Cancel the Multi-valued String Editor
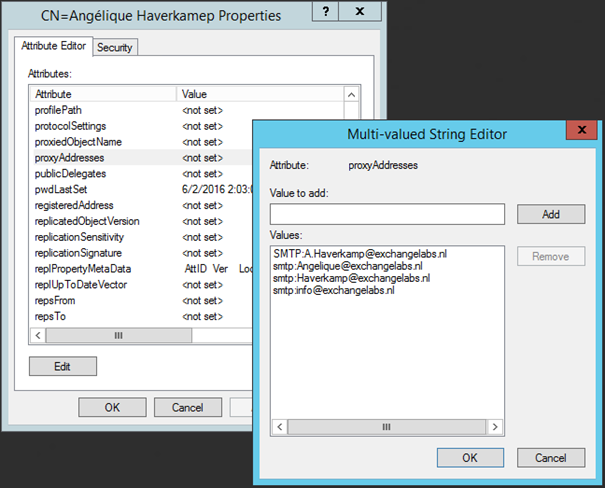Viewport: 605px width, 488px height. pyautogui.click(x=551, y=457)
